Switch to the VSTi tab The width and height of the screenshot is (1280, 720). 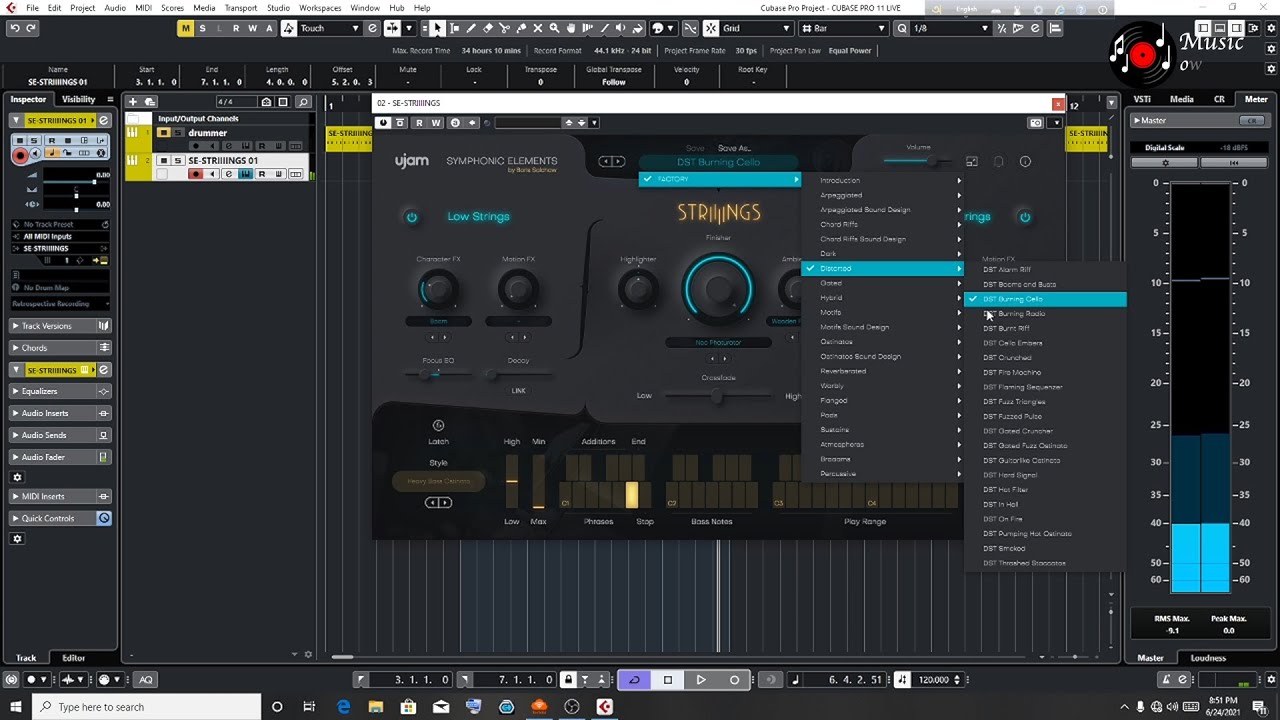[x=1141, y=99]
